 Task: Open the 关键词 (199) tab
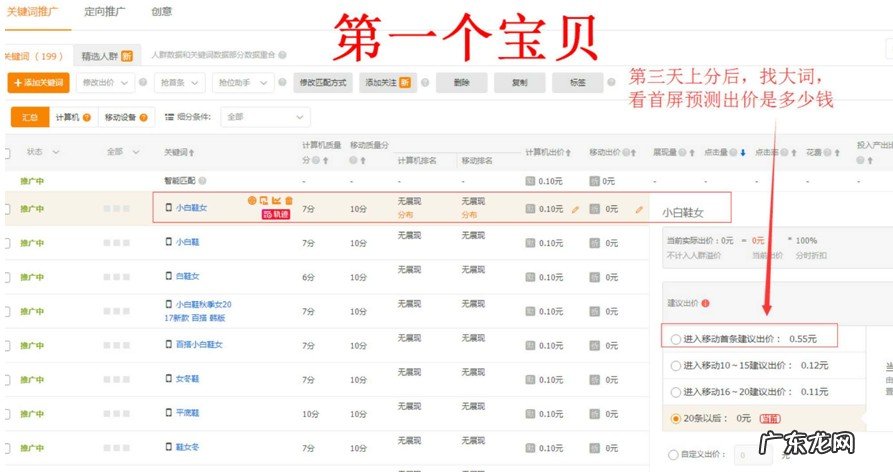click(x=36, y=56)
